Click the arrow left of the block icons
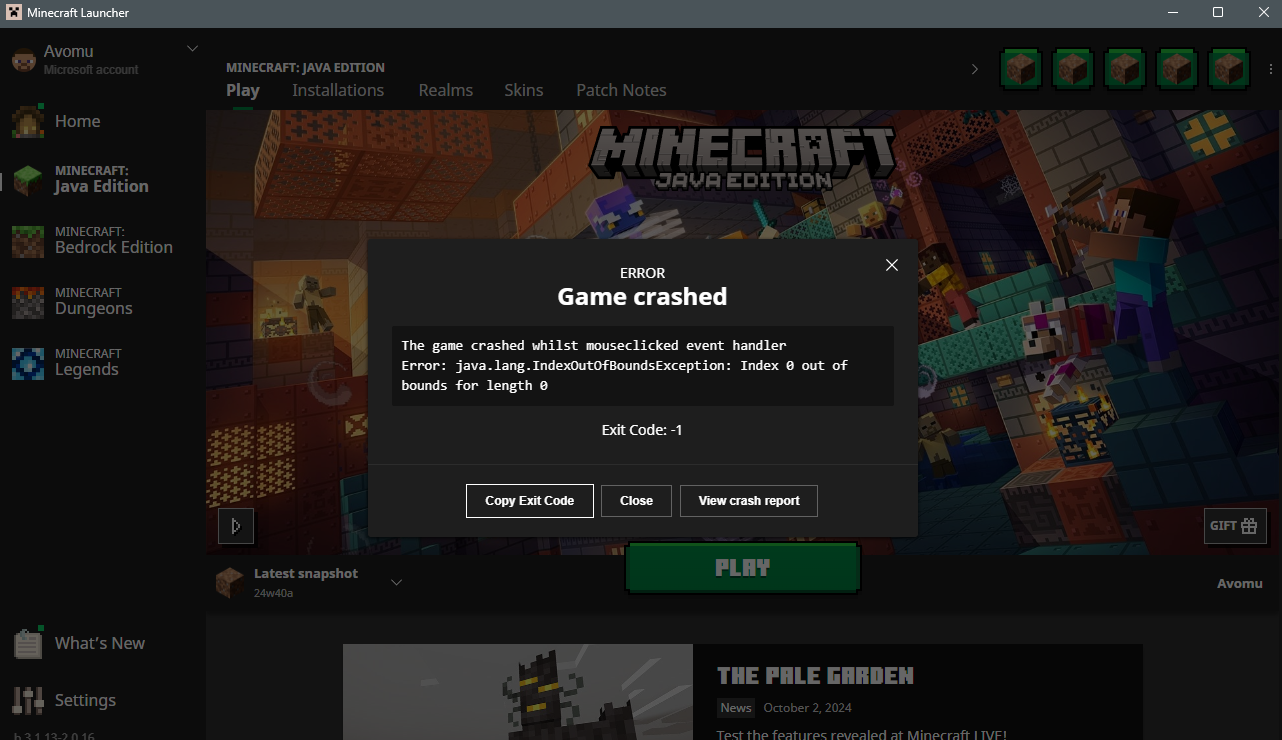 (x=975, y=69)
